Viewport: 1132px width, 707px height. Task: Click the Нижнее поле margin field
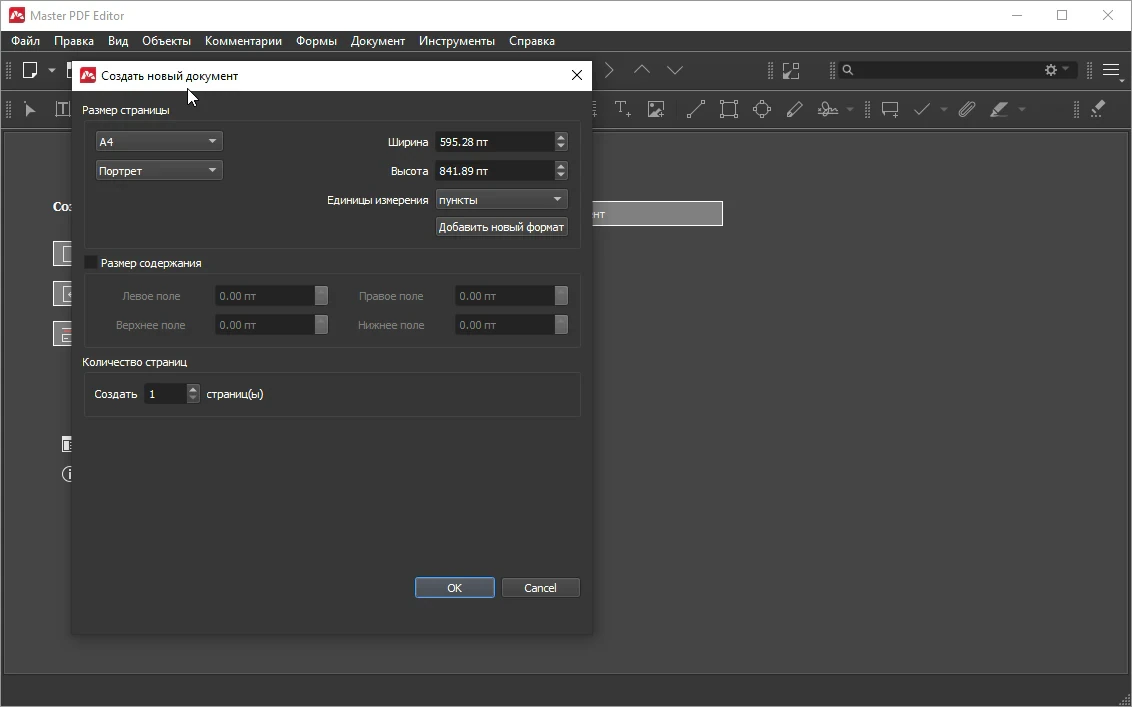tap(505, 324)
